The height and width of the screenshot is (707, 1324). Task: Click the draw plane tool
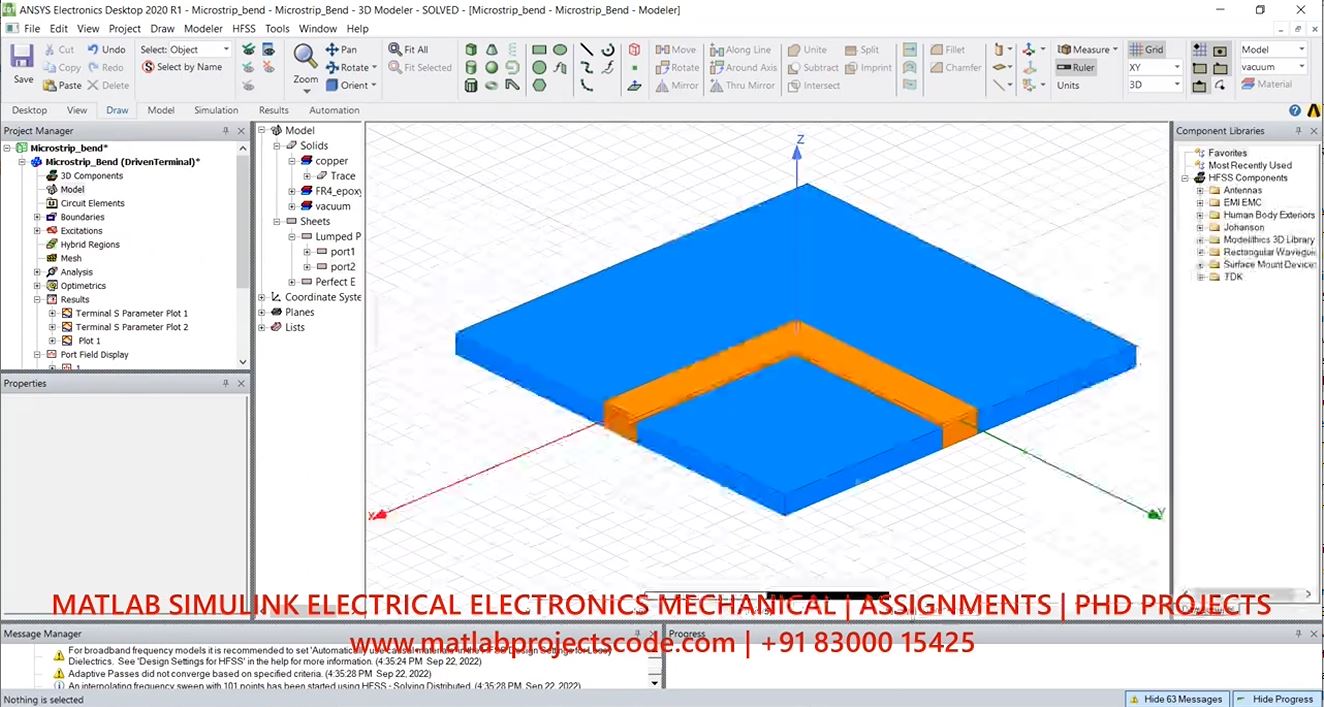tap(634, 85)
